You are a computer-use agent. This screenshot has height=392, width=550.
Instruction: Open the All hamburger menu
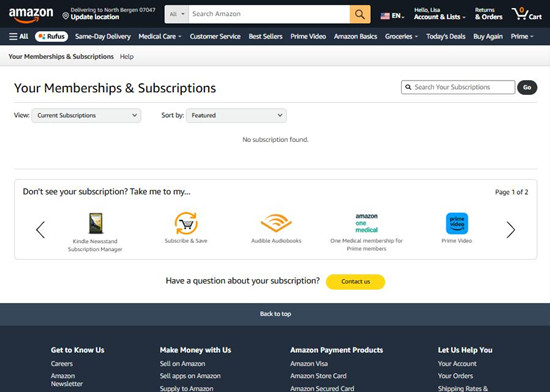(x=19, y=36)
